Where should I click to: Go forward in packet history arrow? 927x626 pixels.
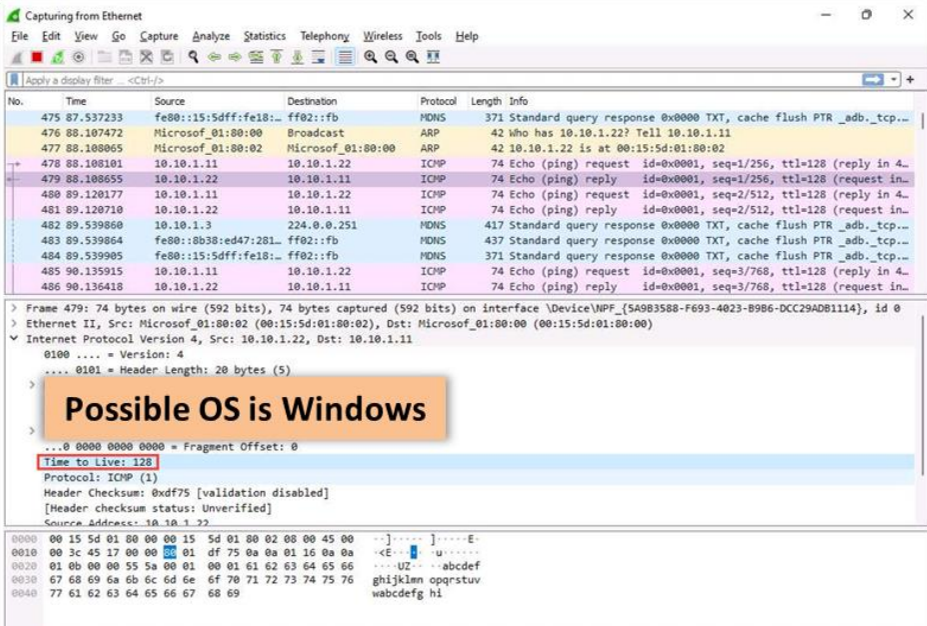pos(235,57)
